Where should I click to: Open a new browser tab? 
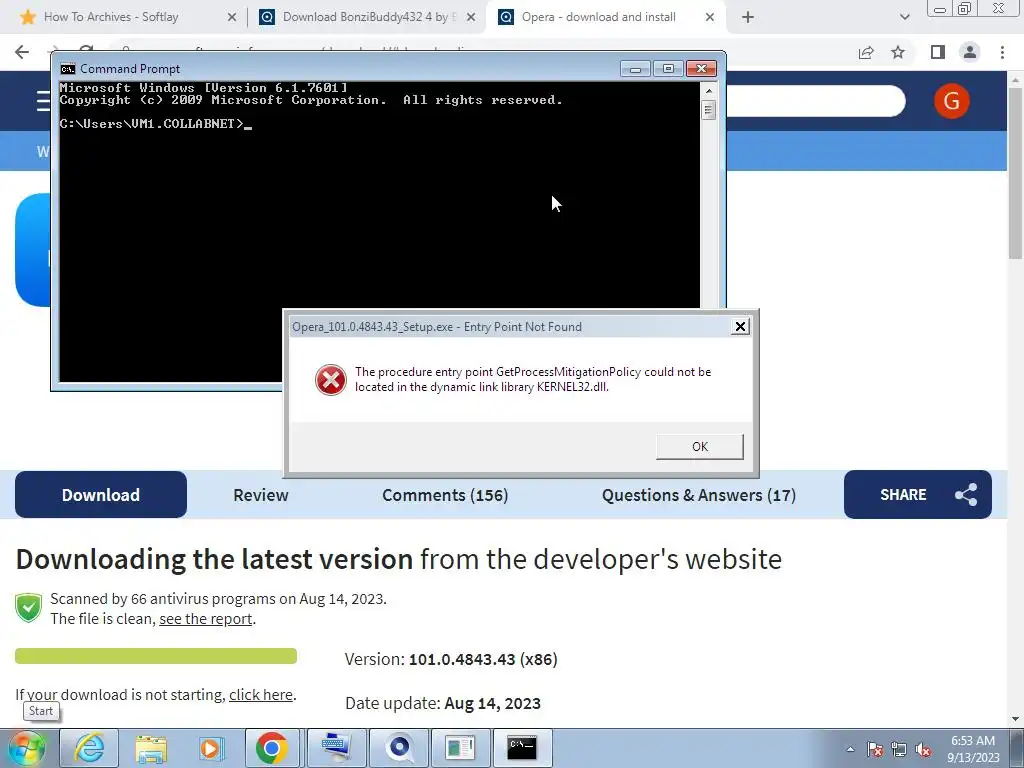click(748, 18)
